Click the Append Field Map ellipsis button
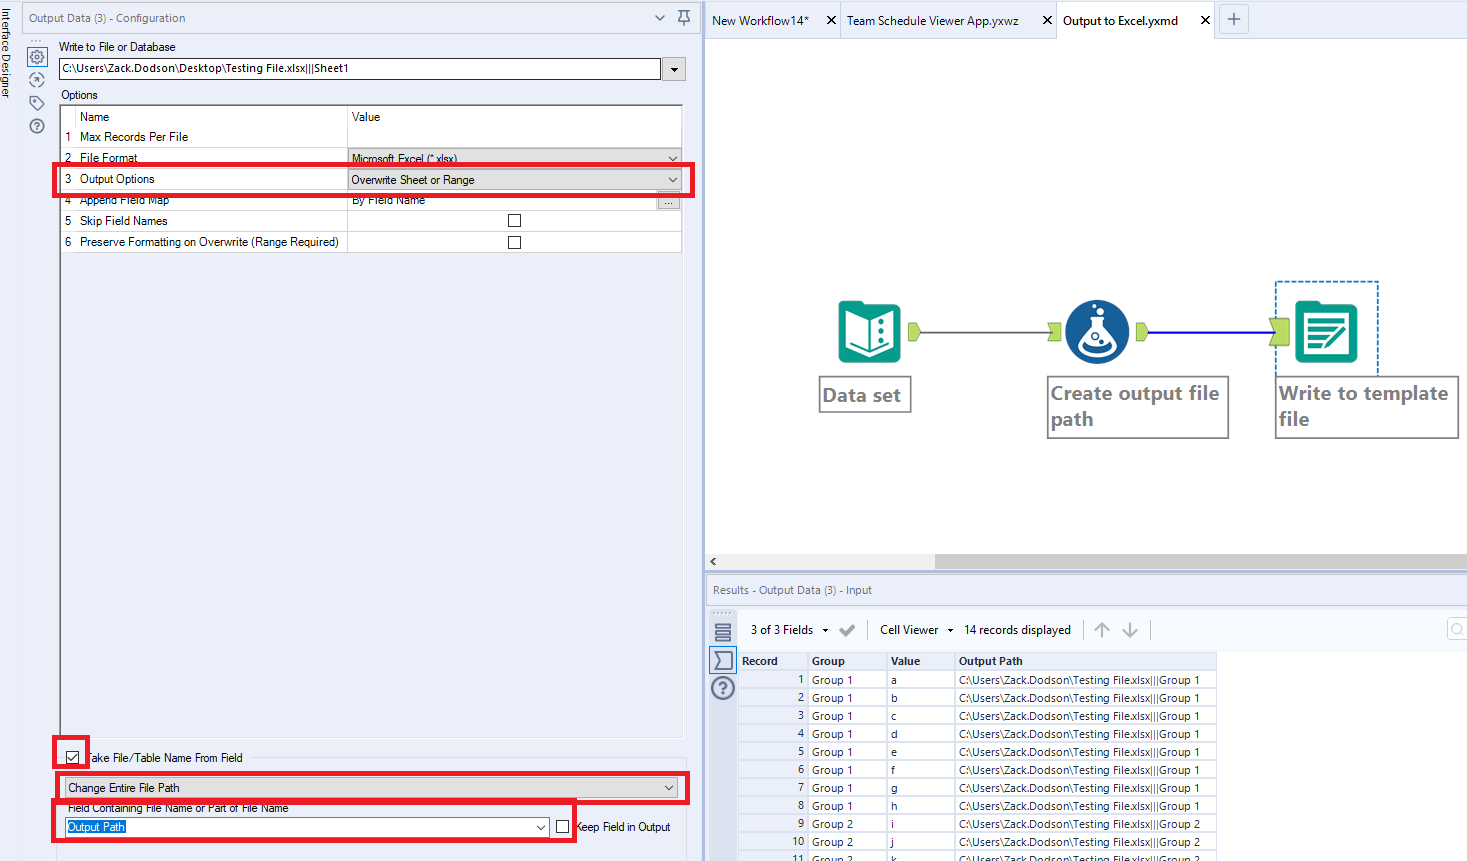Screen dimensions: 1467x861 click(x=668, y=200)
